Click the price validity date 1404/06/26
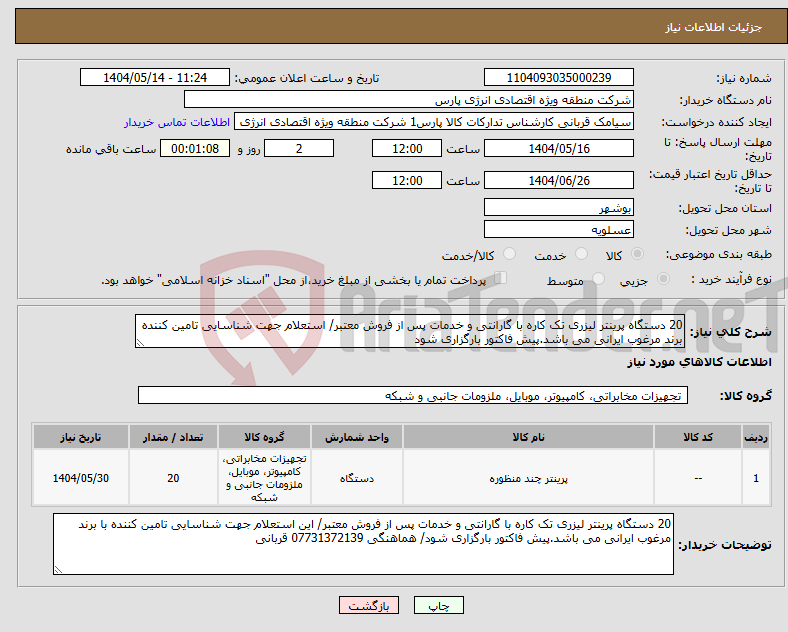Viewport: 788px width, 632px height. point(558,180)
